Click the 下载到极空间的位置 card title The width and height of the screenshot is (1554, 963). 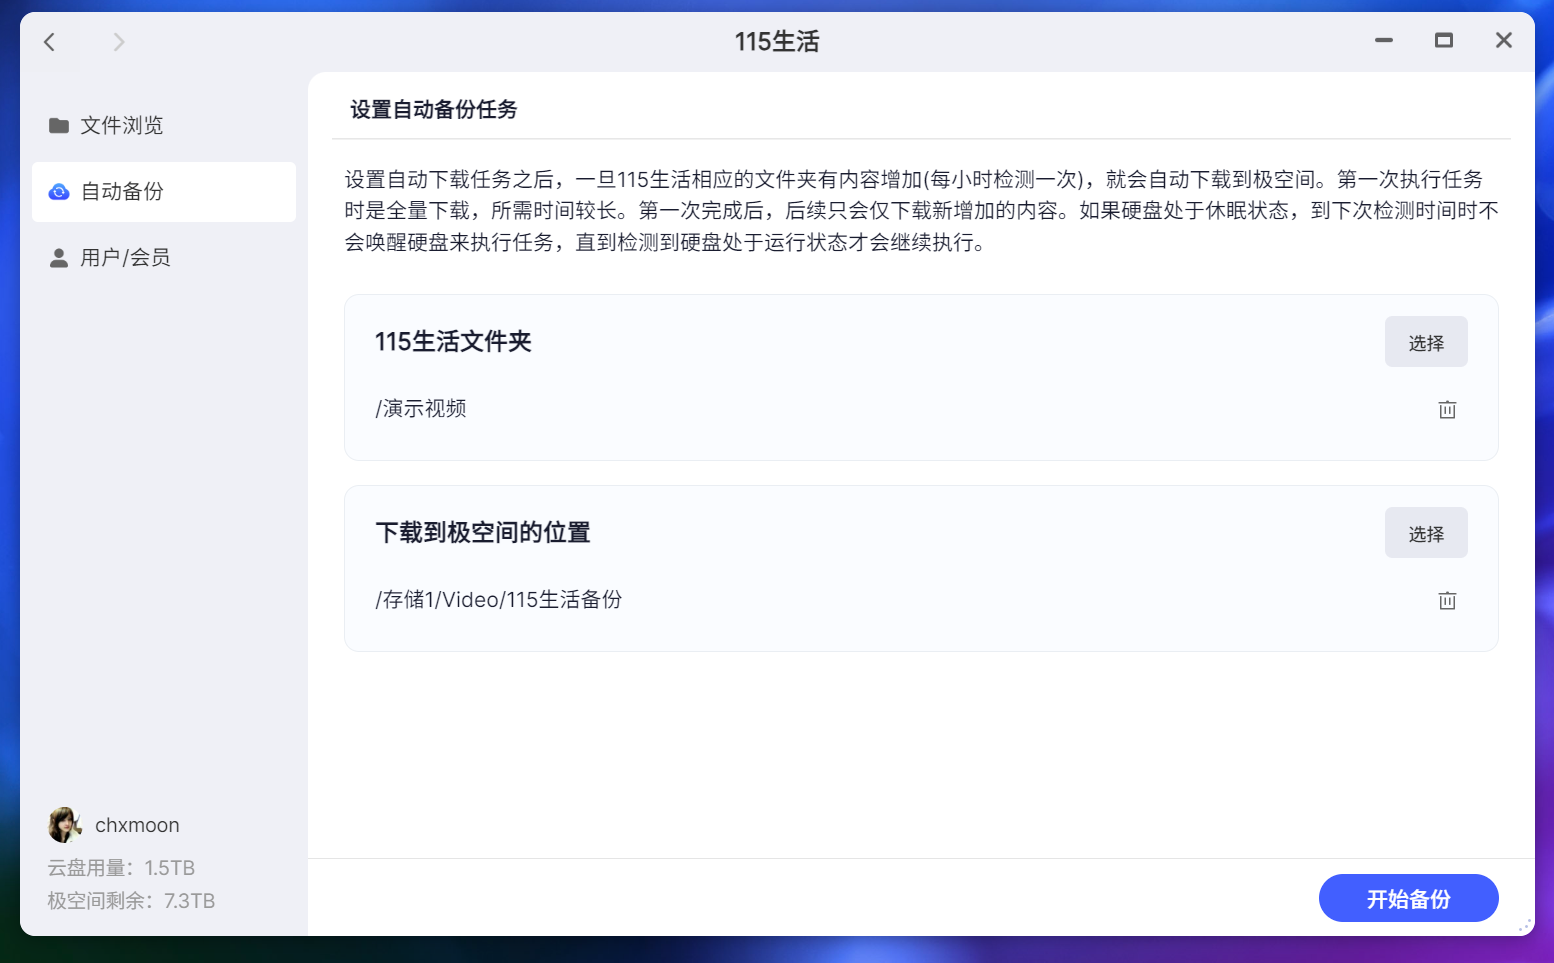coord(483,532)
